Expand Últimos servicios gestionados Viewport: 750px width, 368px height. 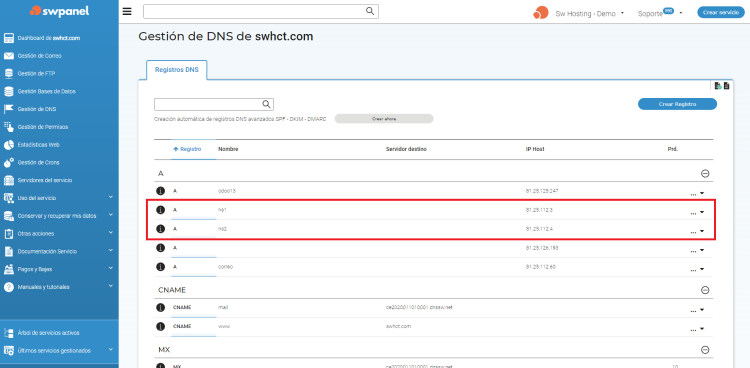tap(110, 350)
